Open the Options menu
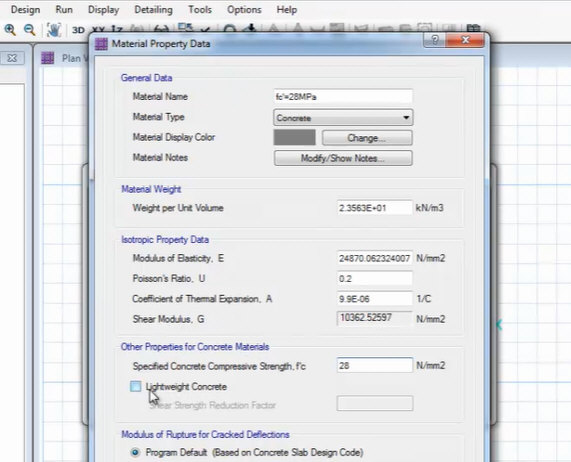Screen dimensions: 571x462 244,9
